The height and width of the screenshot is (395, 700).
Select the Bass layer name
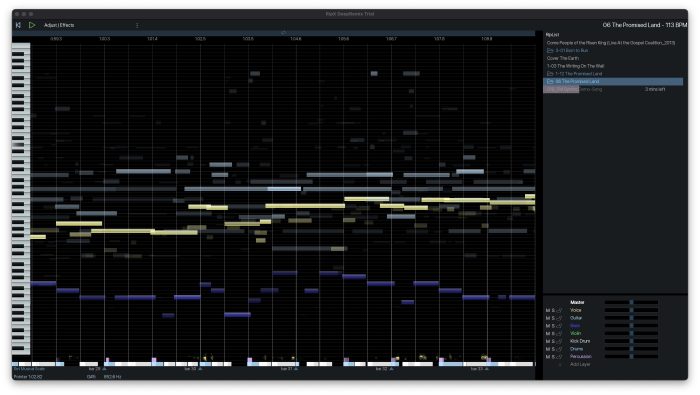tap(575, 326)
